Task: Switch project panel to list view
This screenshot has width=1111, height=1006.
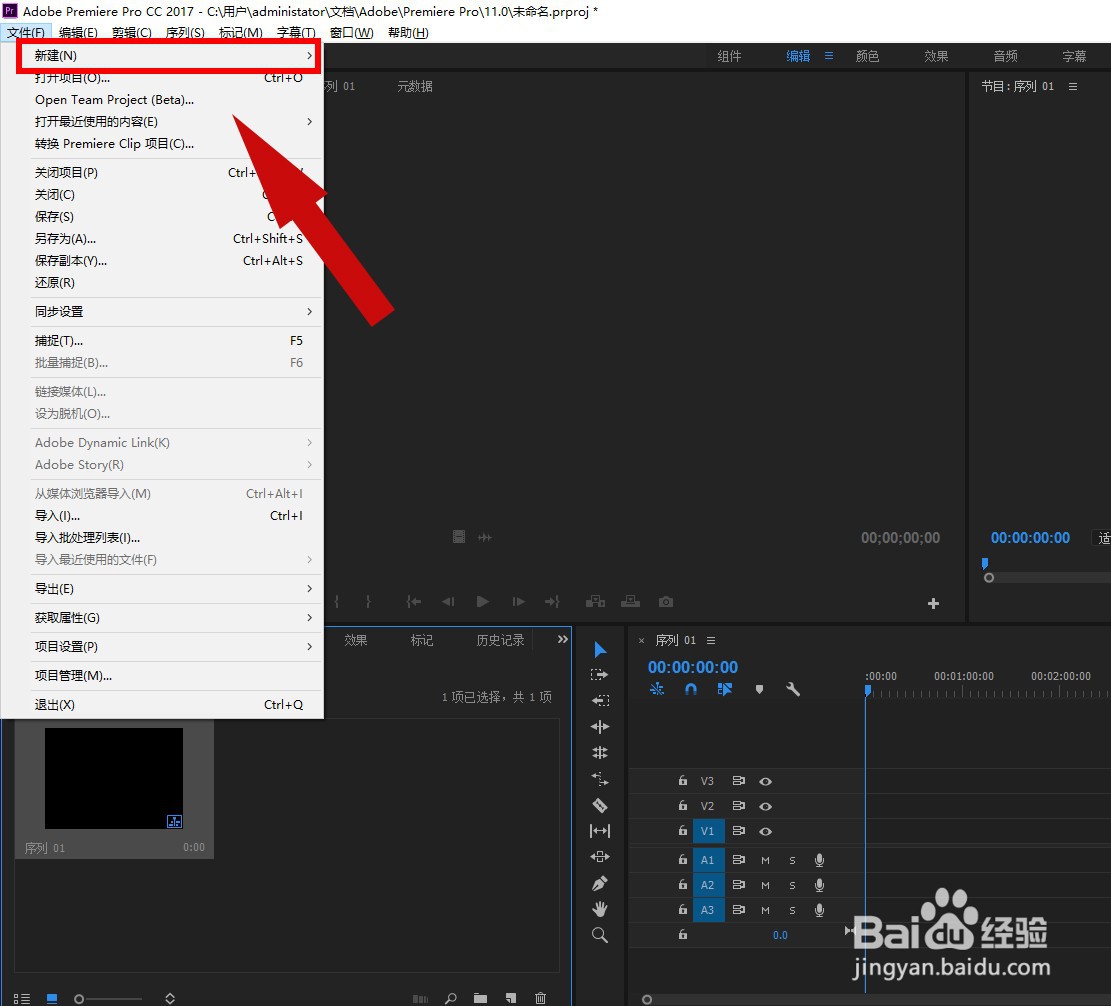Action: pyautogui.click(x=22, y=998)
